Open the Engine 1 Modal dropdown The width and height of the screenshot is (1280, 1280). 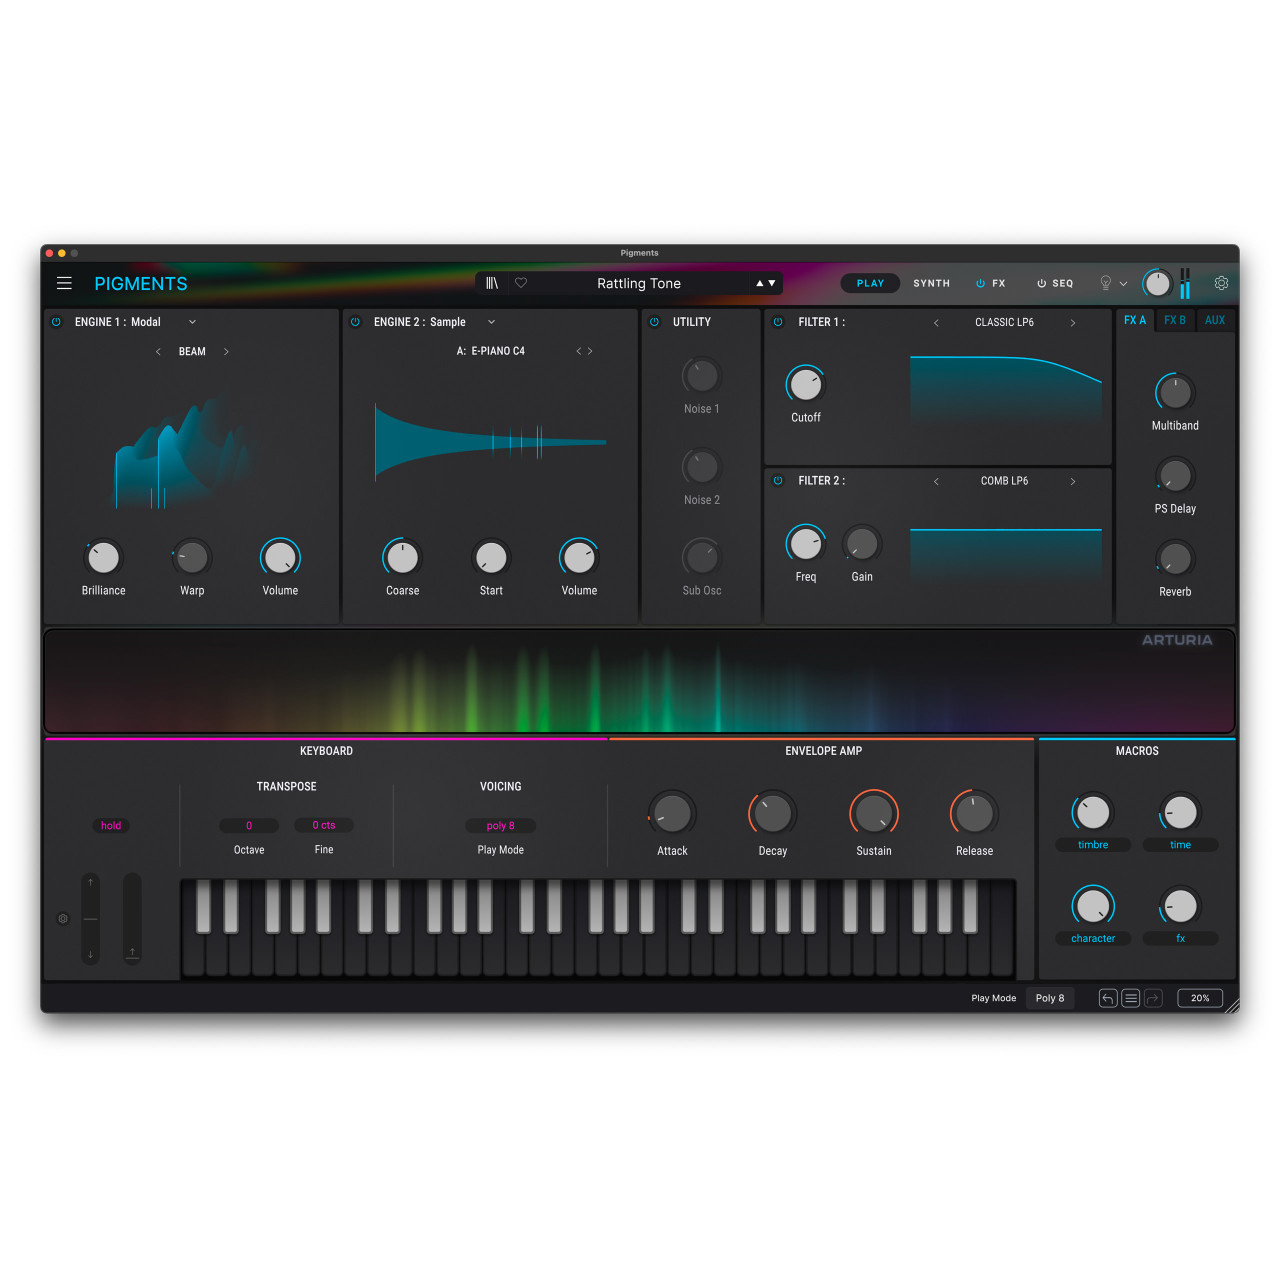pyautogui.click(x=191, y=321)
